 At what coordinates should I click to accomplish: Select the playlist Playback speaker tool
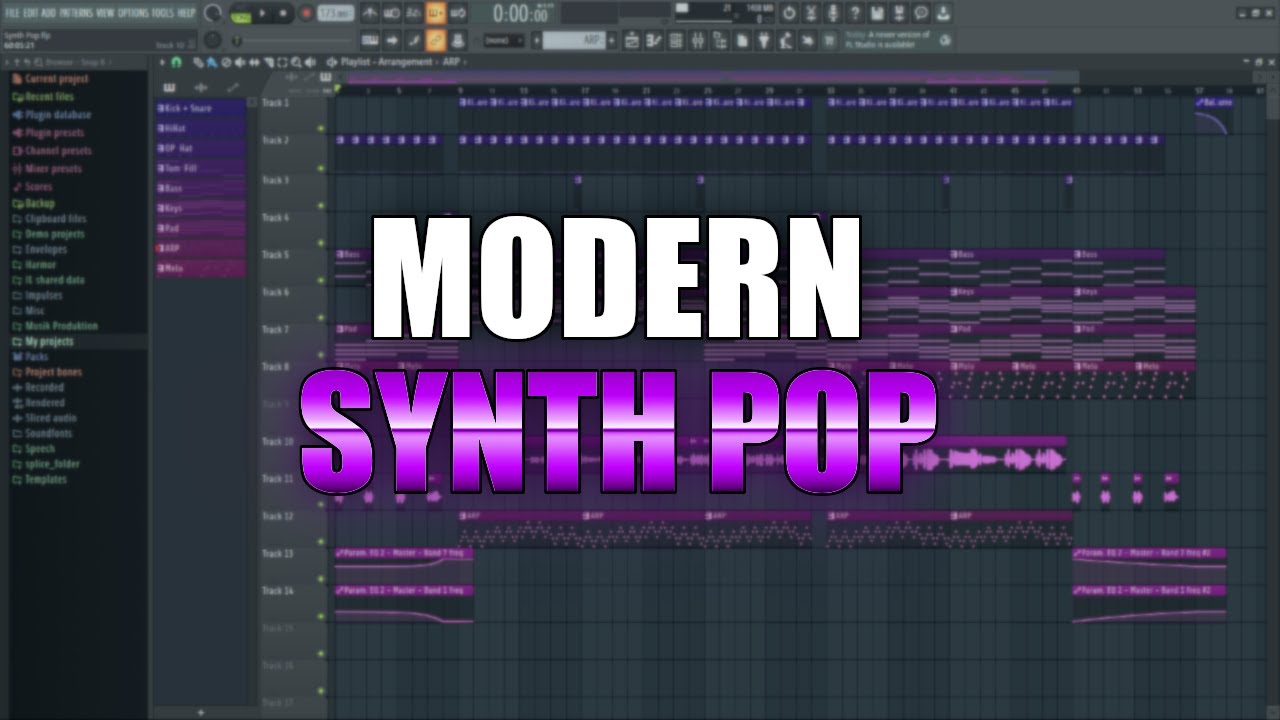(x=310, y=62)
